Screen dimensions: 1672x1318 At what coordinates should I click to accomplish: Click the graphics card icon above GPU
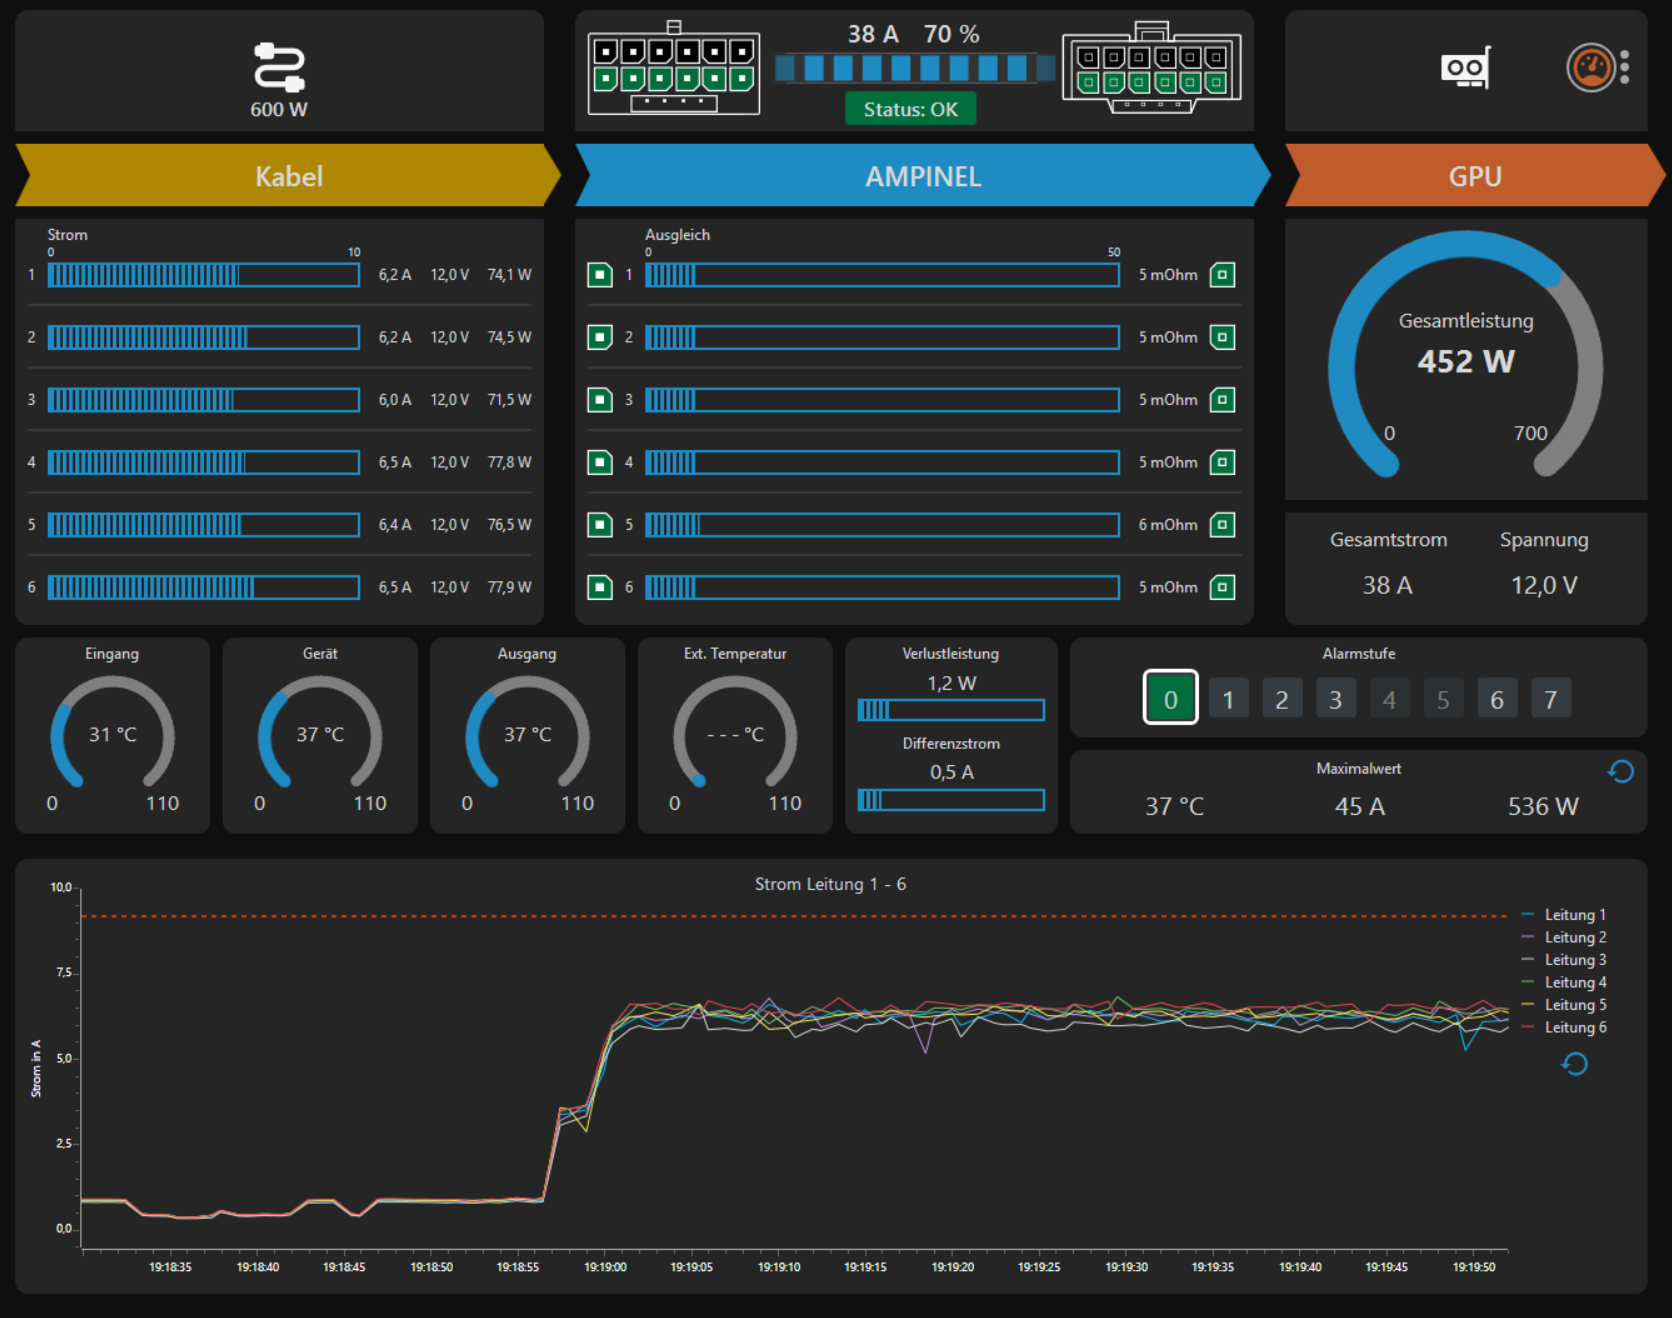(1466, 68)
